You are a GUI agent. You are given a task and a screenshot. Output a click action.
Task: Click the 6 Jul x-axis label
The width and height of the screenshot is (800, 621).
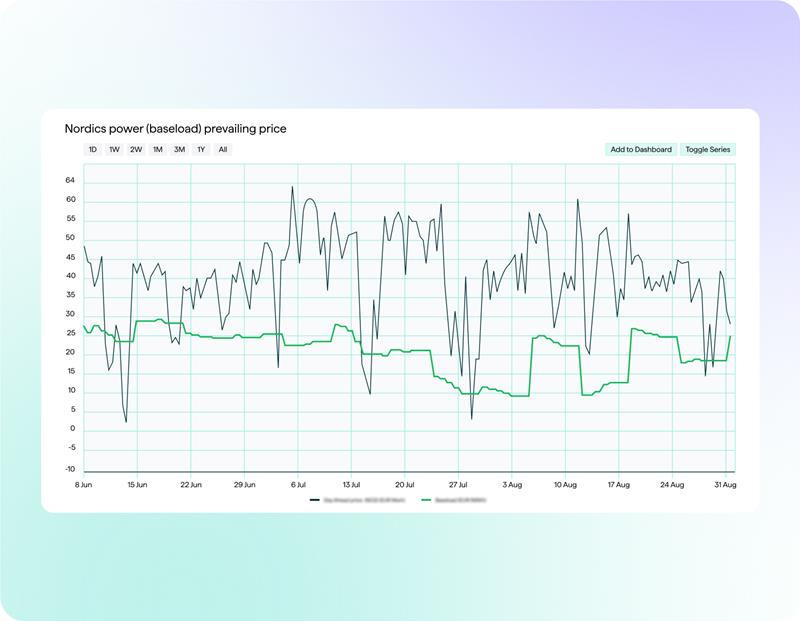click(297, 484)
